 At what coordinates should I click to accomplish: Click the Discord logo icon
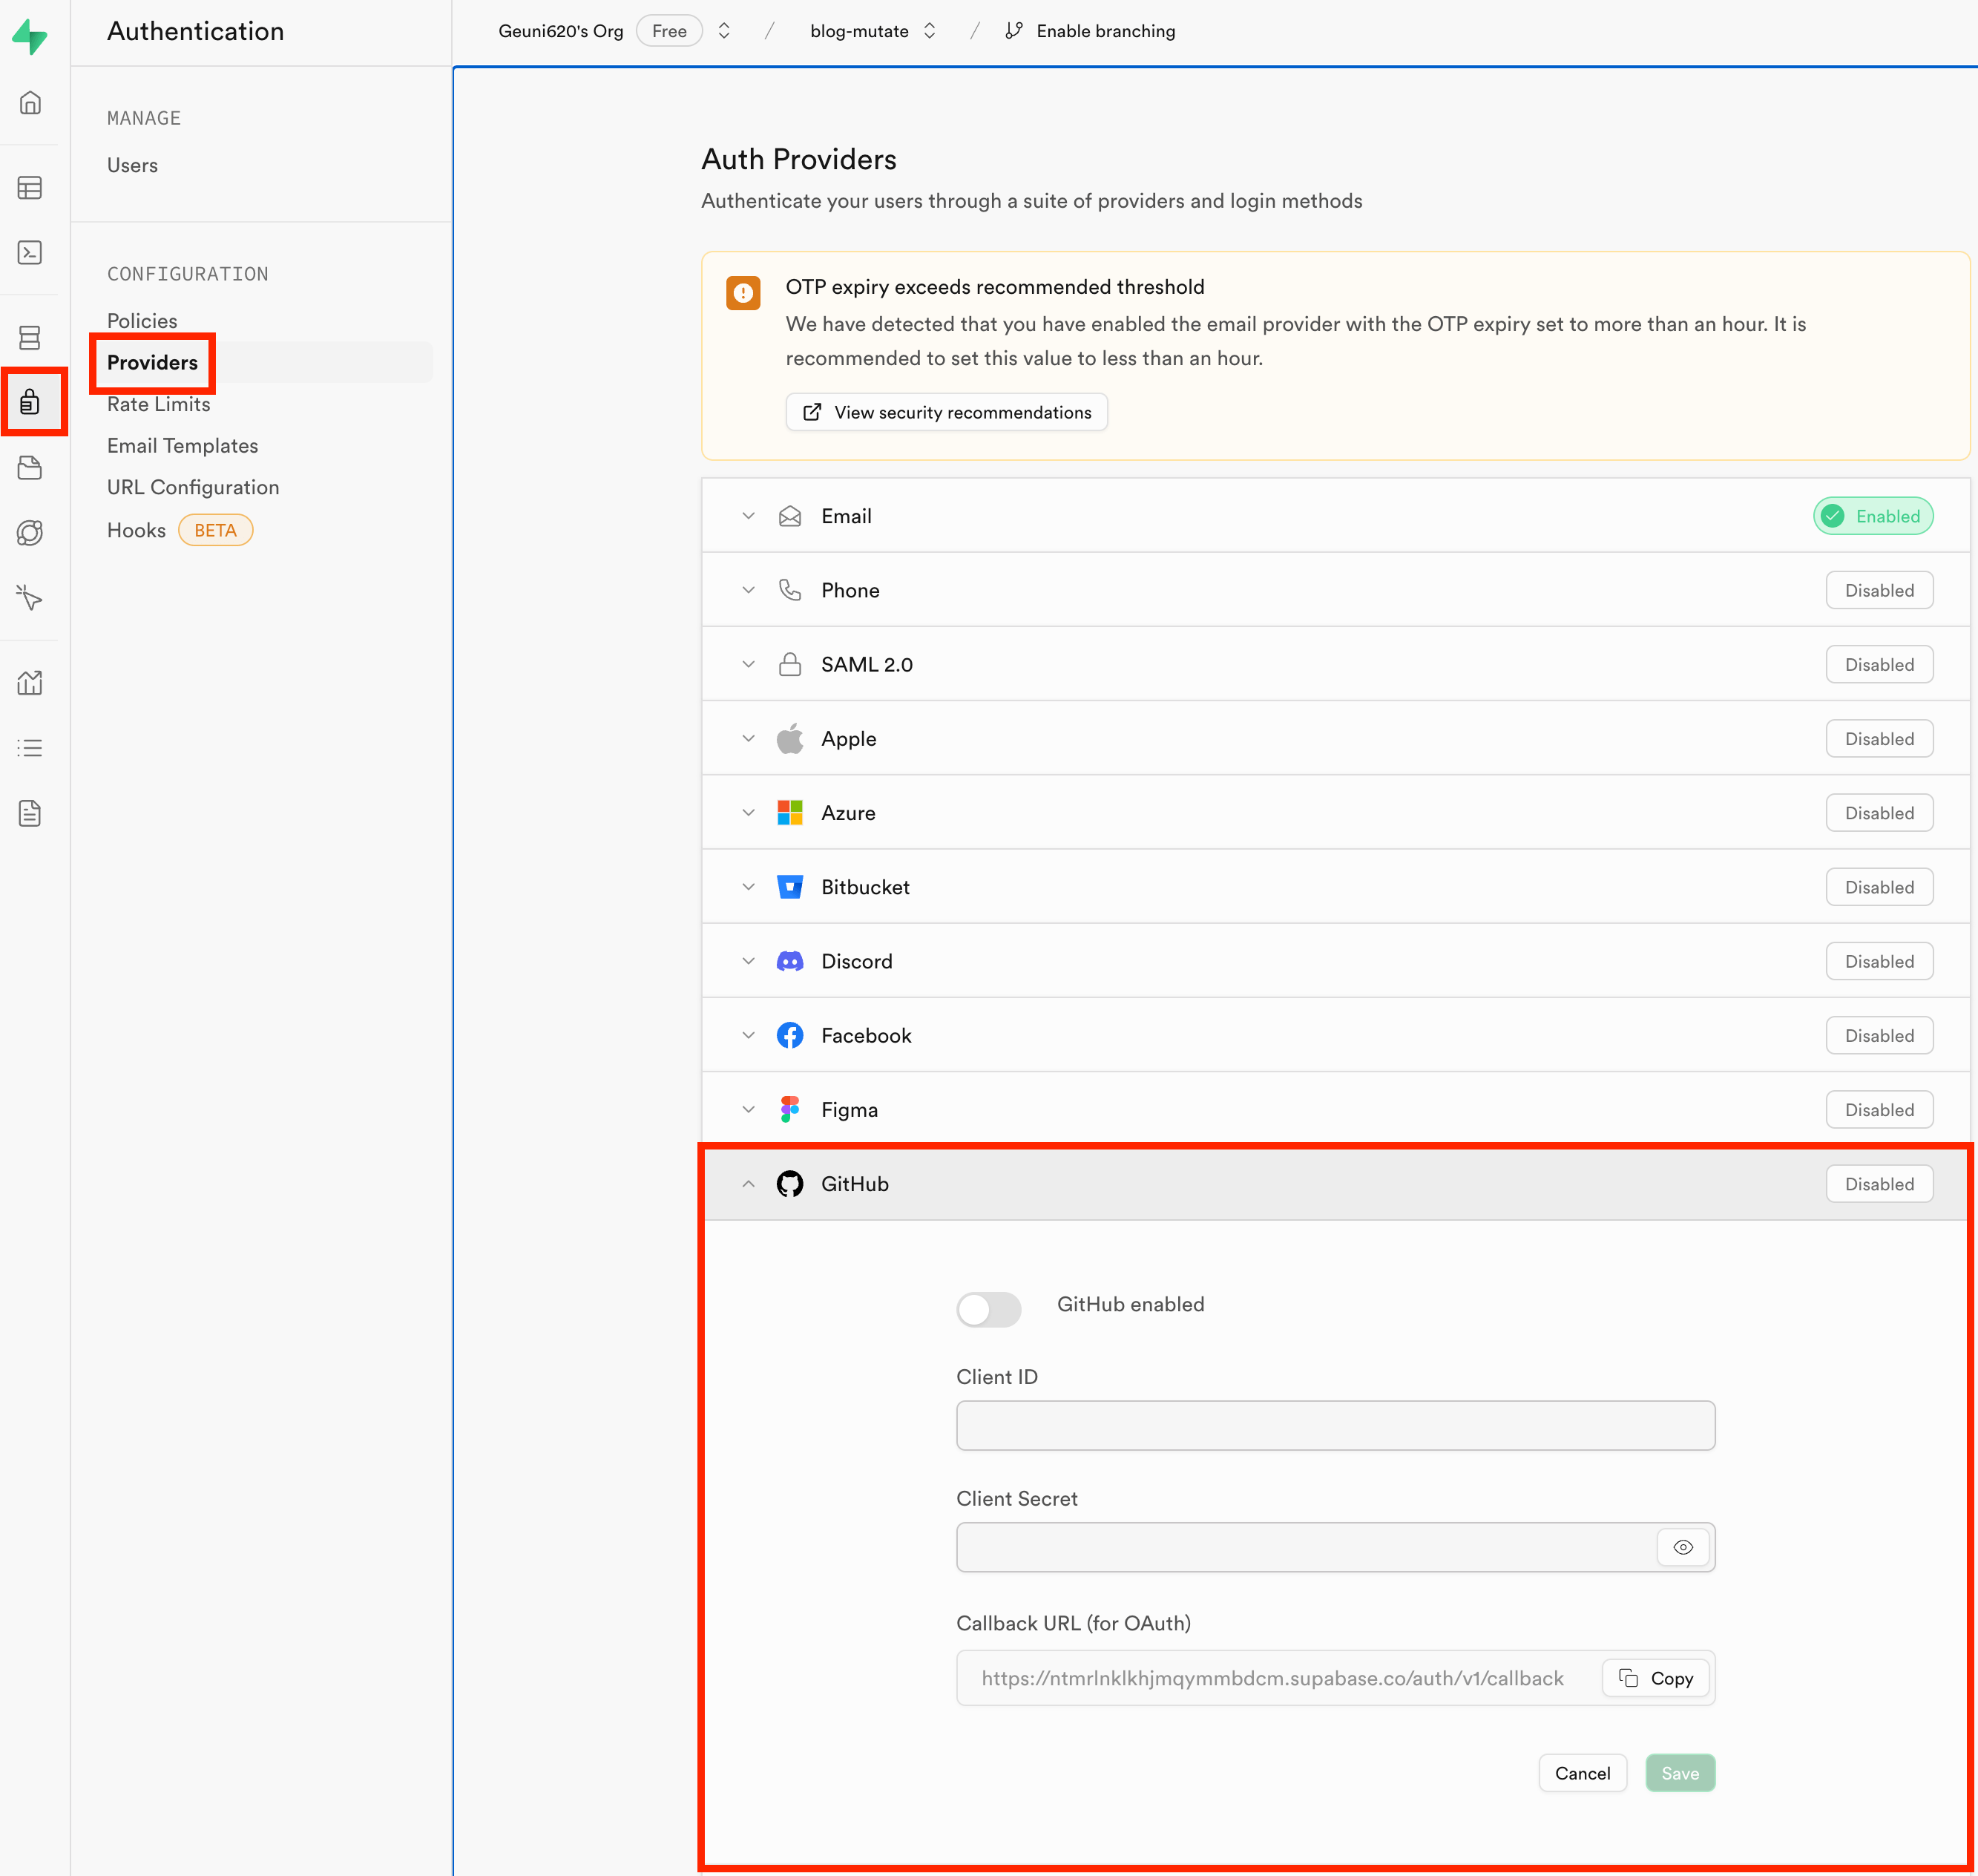[790, 961]
